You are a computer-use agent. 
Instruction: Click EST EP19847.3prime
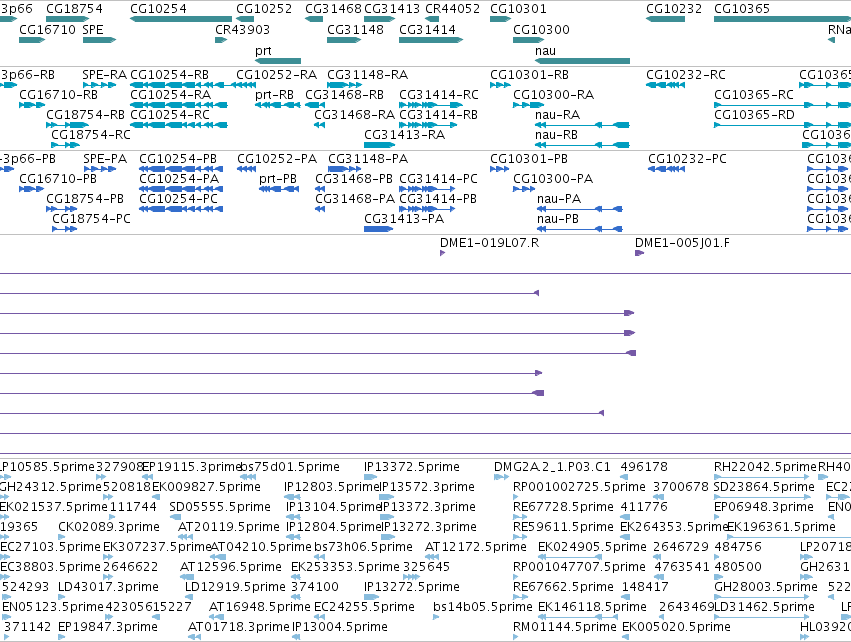click(107, 627)
